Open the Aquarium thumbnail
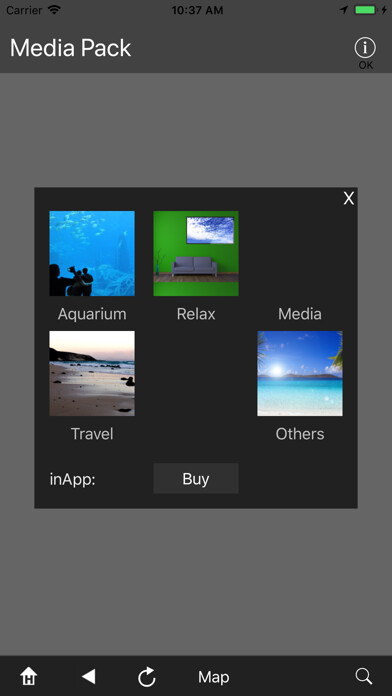 (x=92, y=253)
